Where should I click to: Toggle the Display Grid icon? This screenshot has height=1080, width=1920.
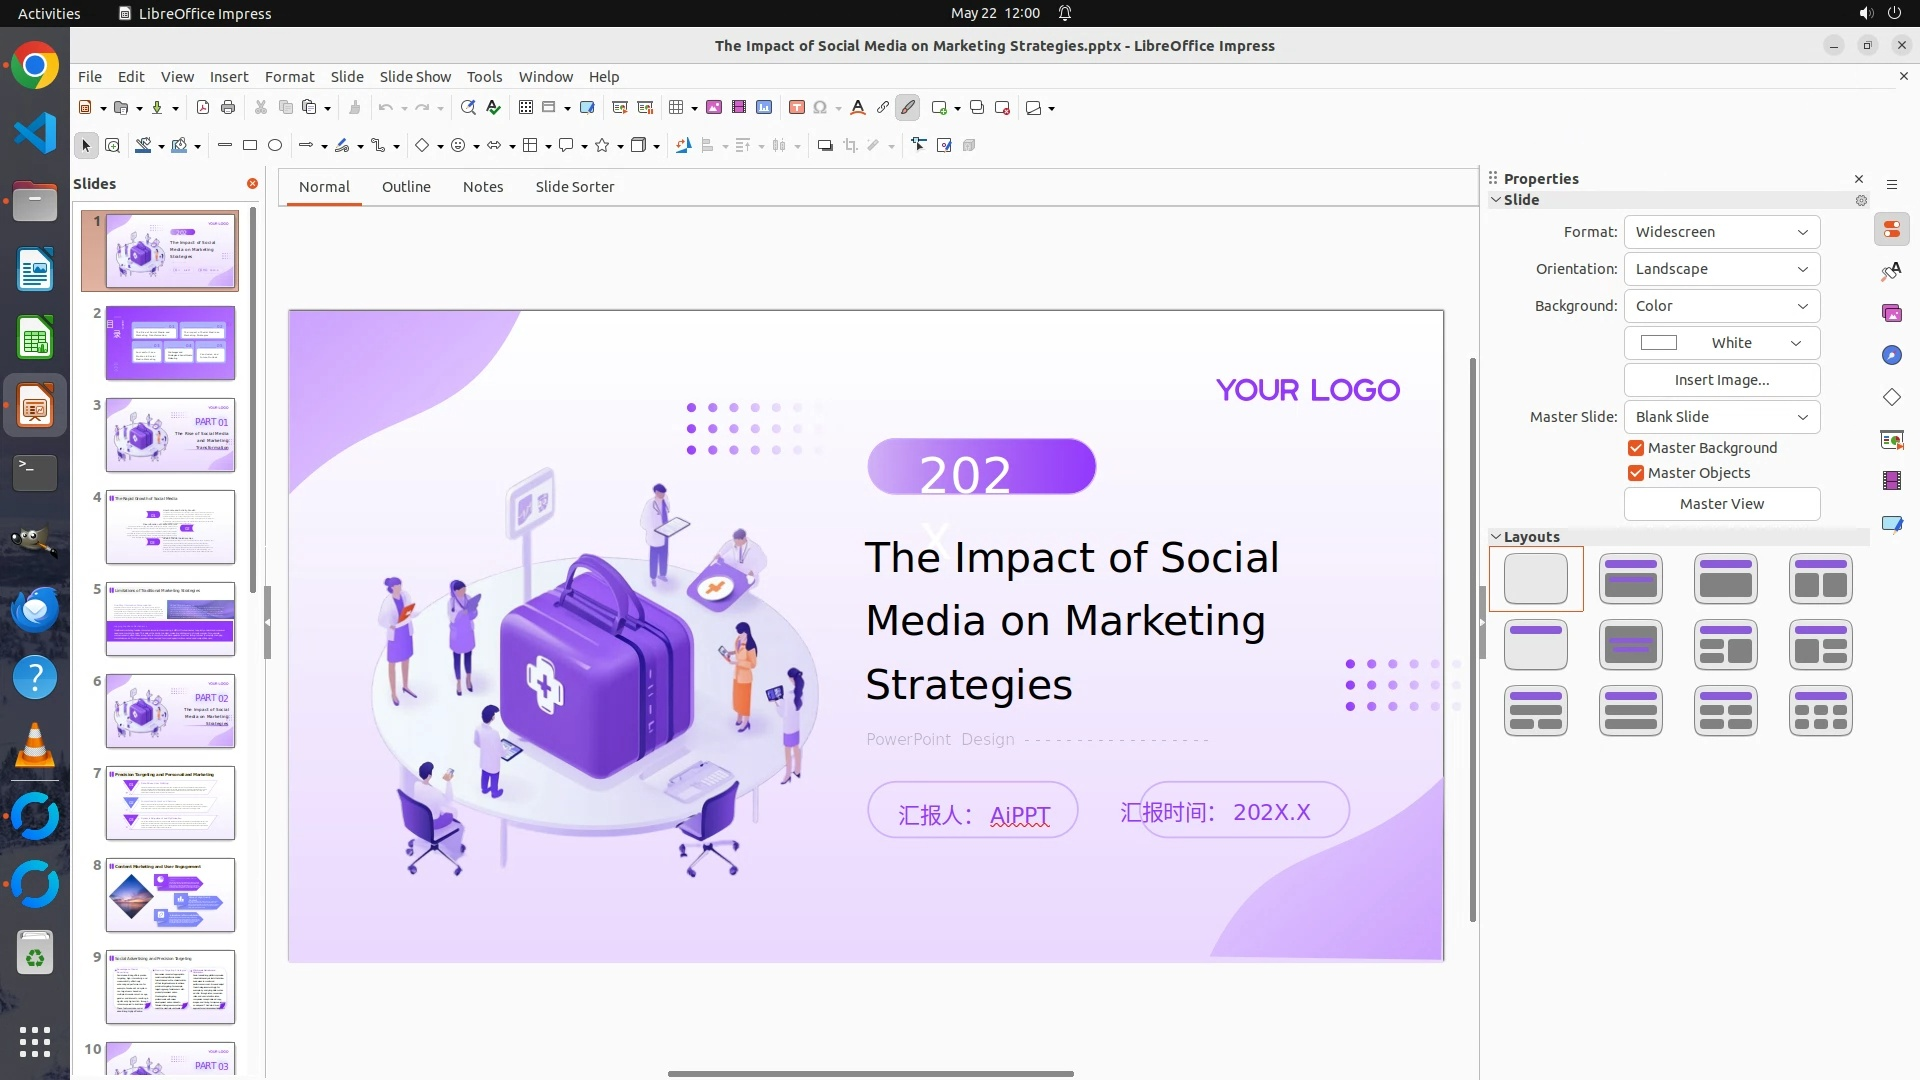pos(526,108)
